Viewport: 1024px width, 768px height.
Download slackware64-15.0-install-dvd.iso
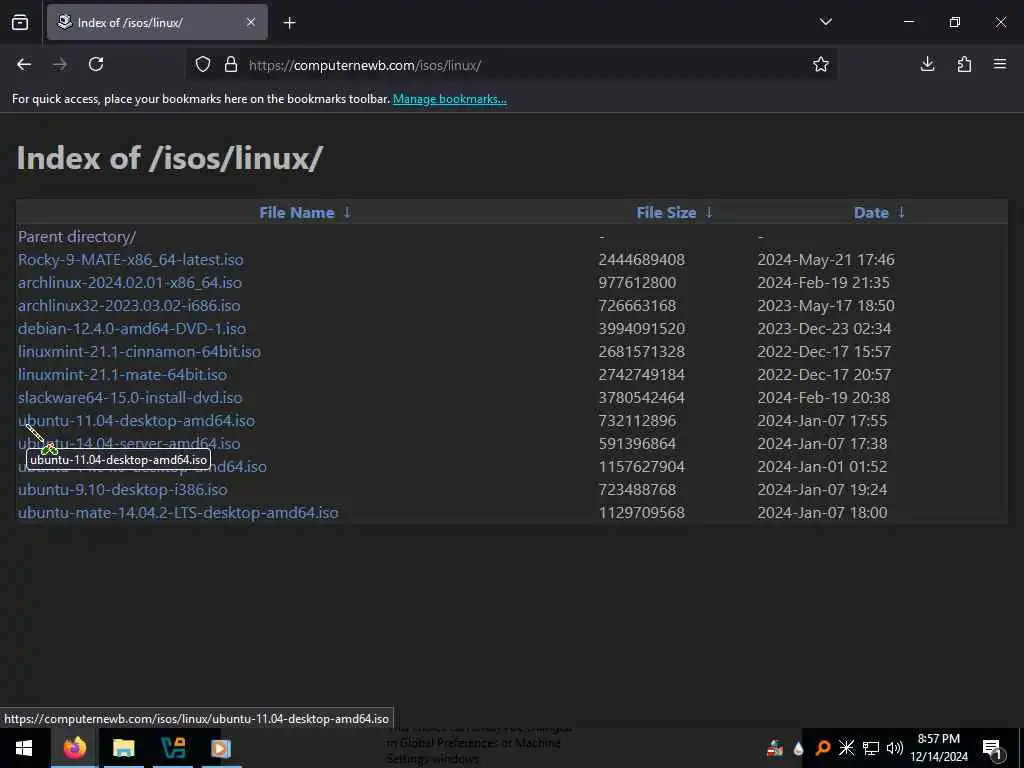130,397
